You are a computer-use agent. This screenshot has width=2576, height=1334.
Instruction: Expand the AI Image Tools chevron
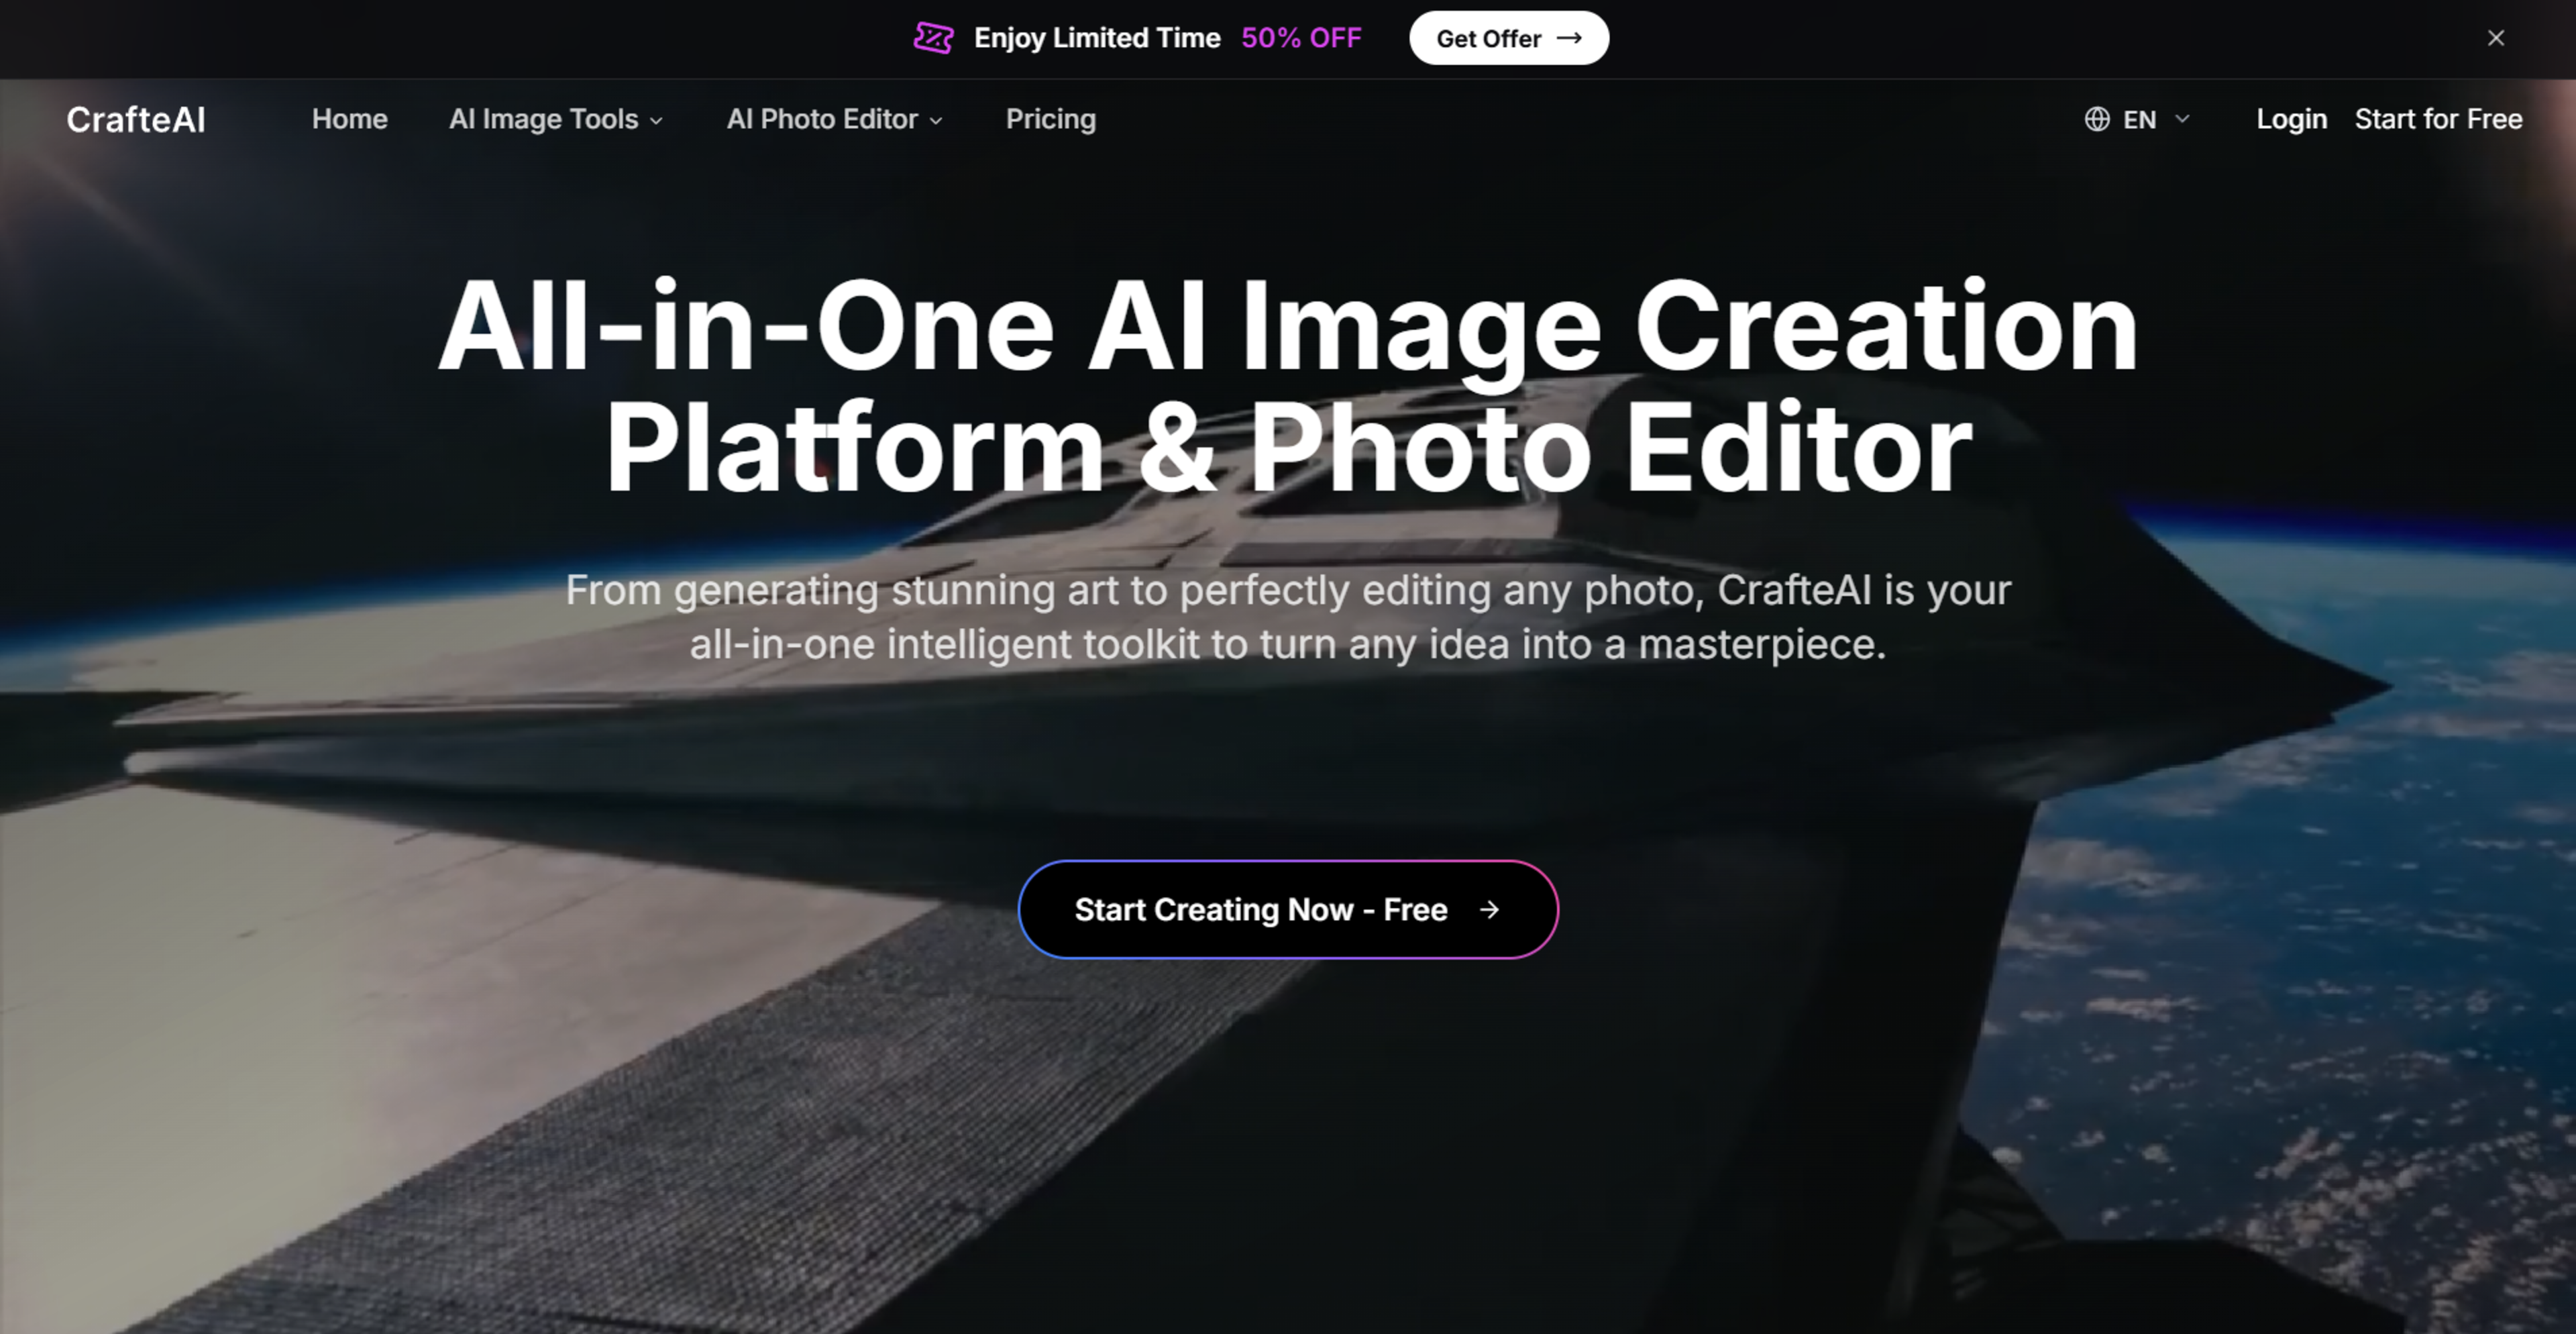tap(657, 120)
